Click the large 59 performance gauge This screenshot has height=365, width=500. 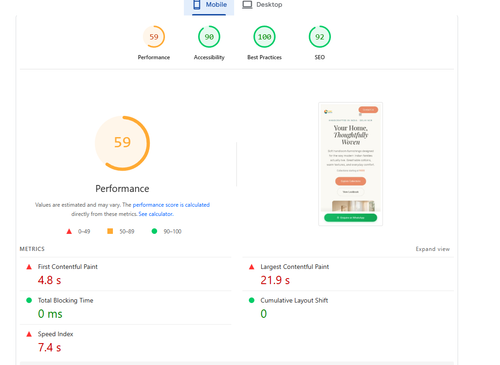pos(122,143)
